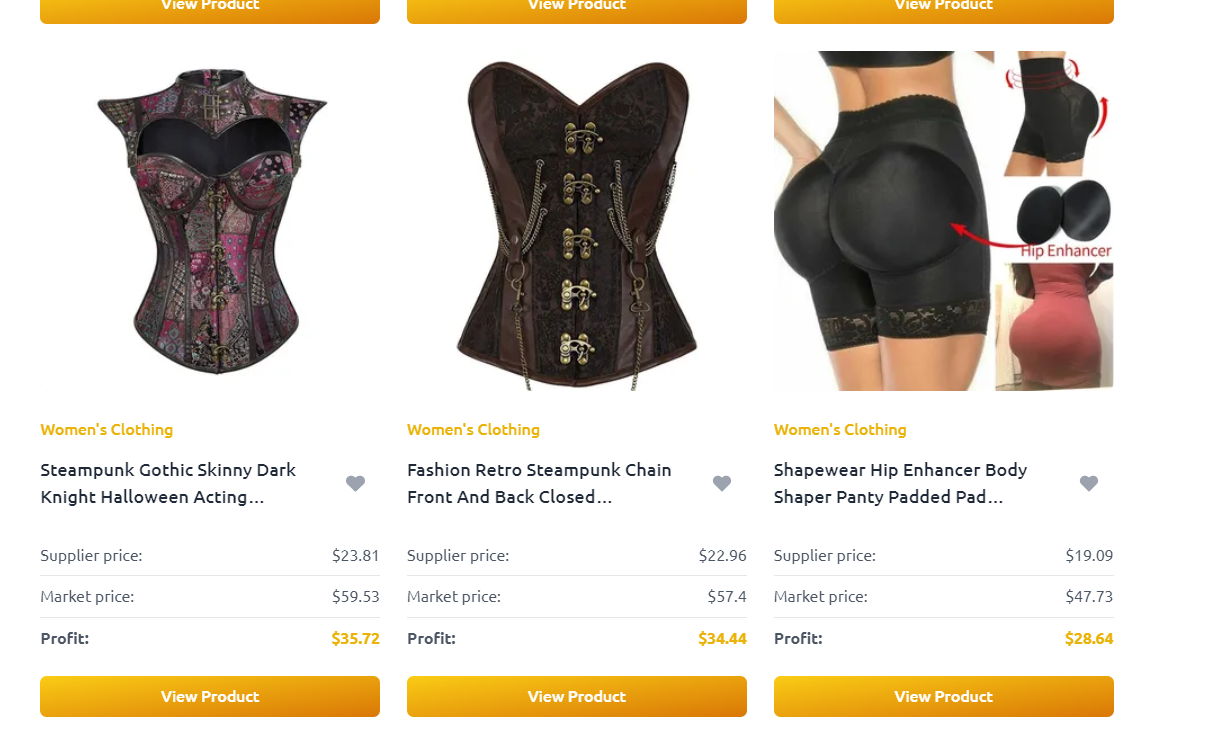The width and height of the screenshot is (1225, 738).
Task: View Product for the $35.72 profit corset
Action: coord(210,697)
